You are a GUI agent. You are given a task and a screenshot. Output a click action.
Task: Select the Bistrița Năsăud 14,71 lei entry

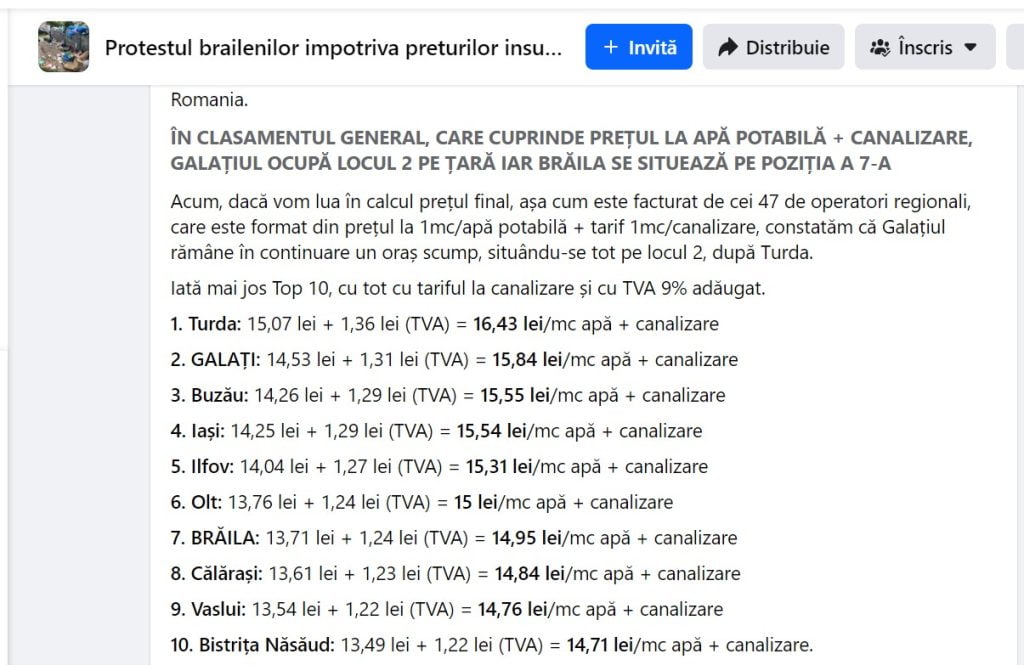click(492, 645)
